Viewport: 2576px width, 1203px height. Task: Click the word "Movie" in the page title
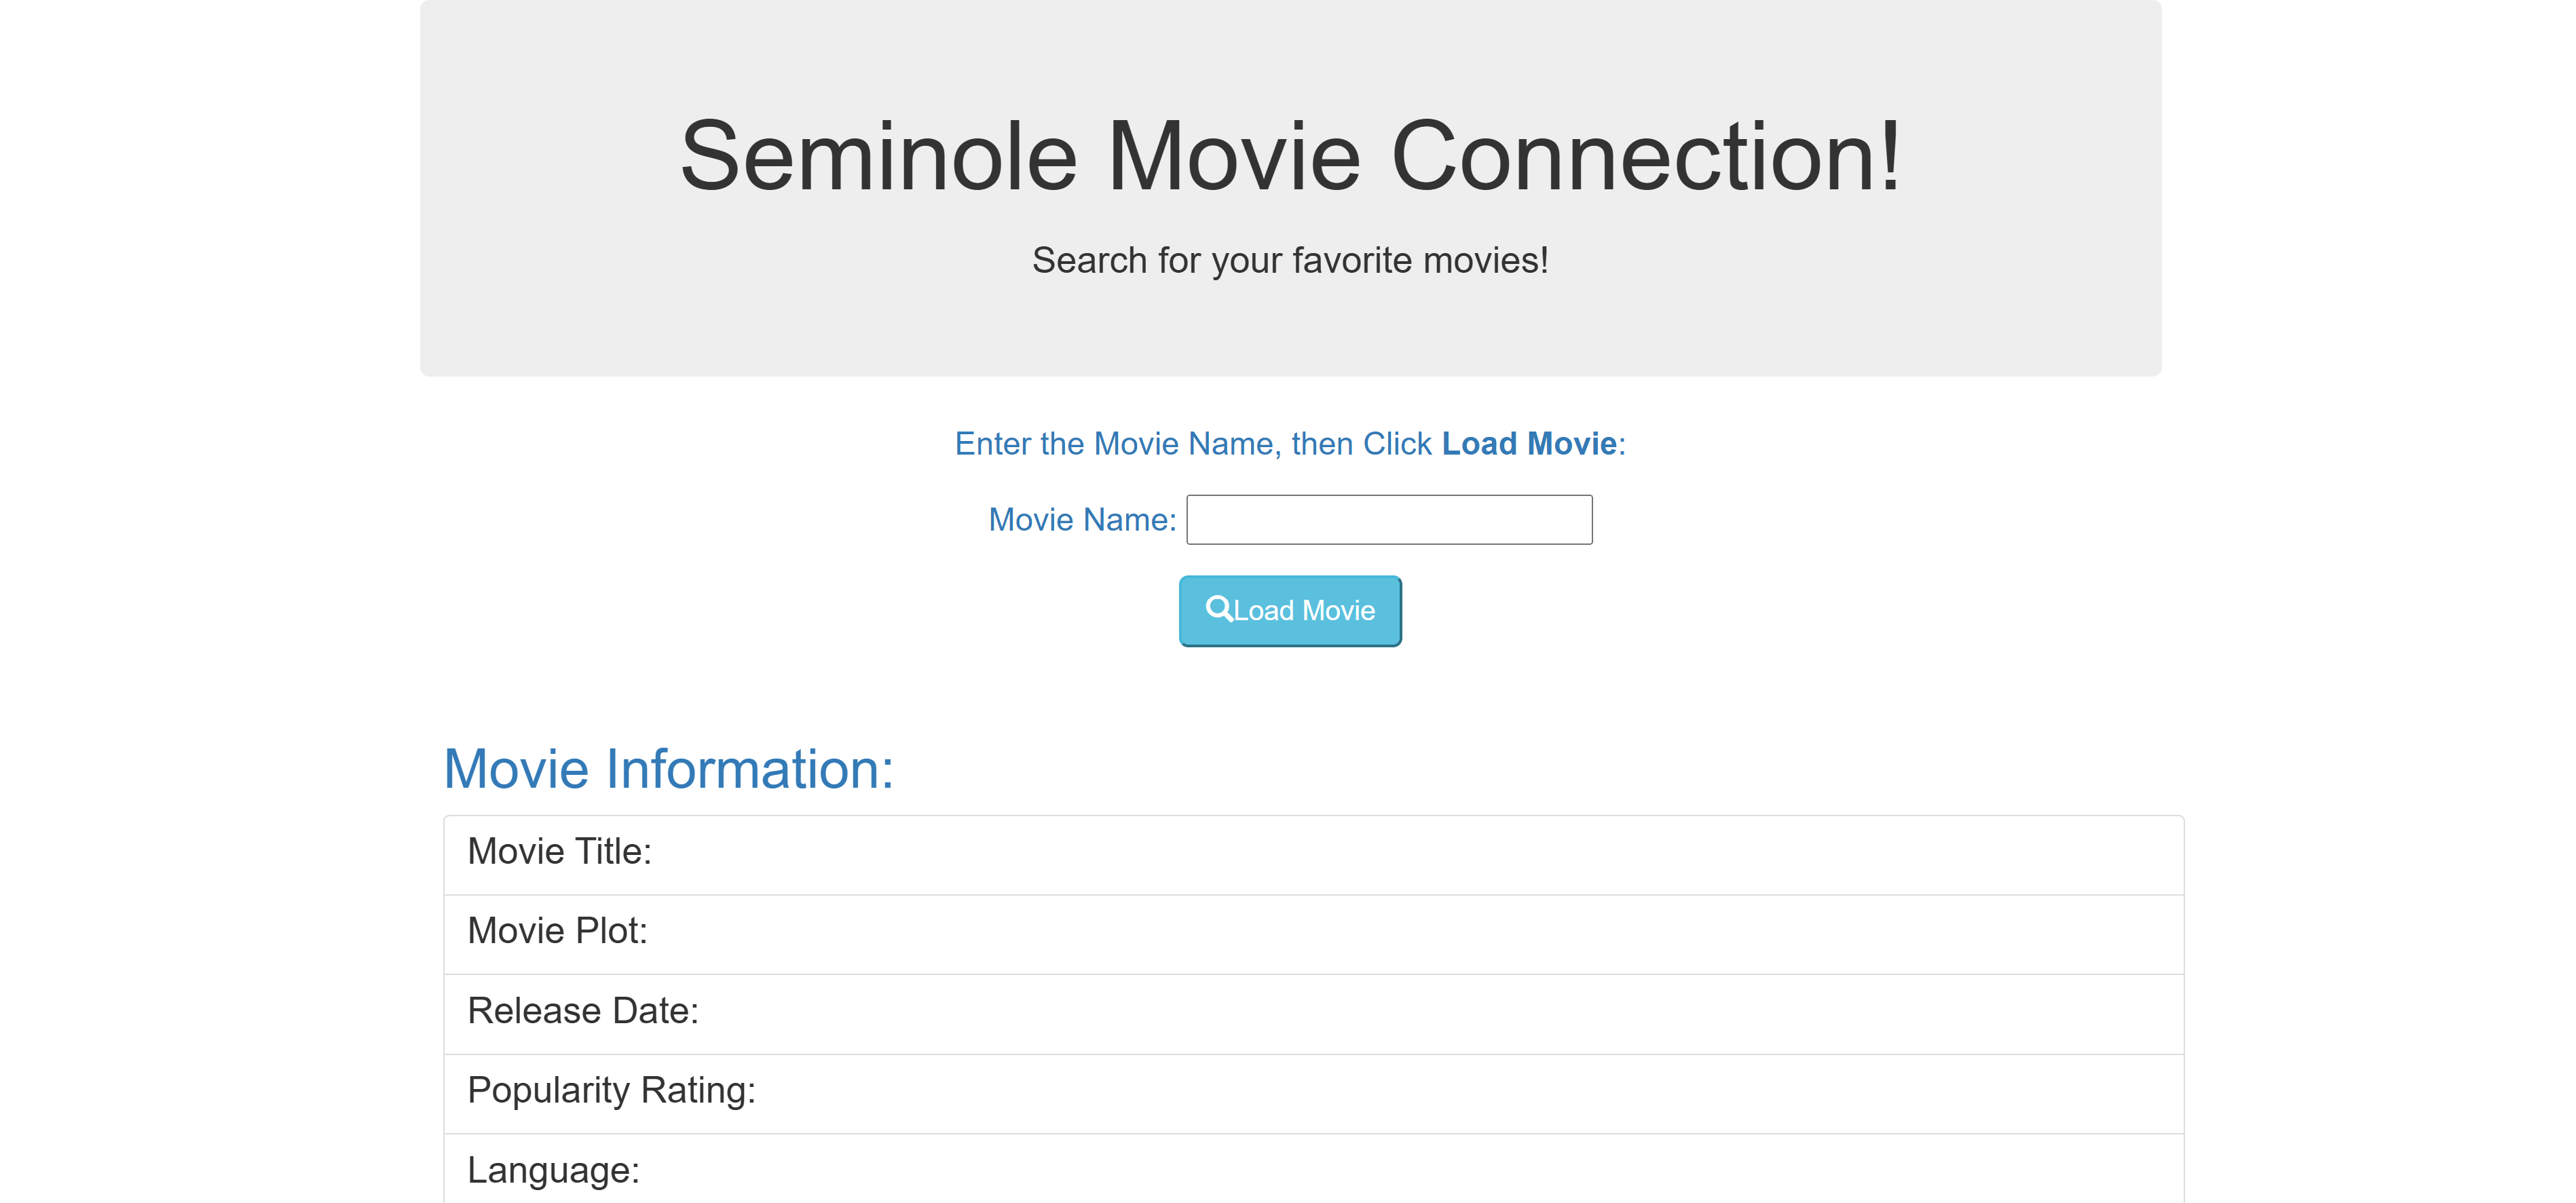1233,157
